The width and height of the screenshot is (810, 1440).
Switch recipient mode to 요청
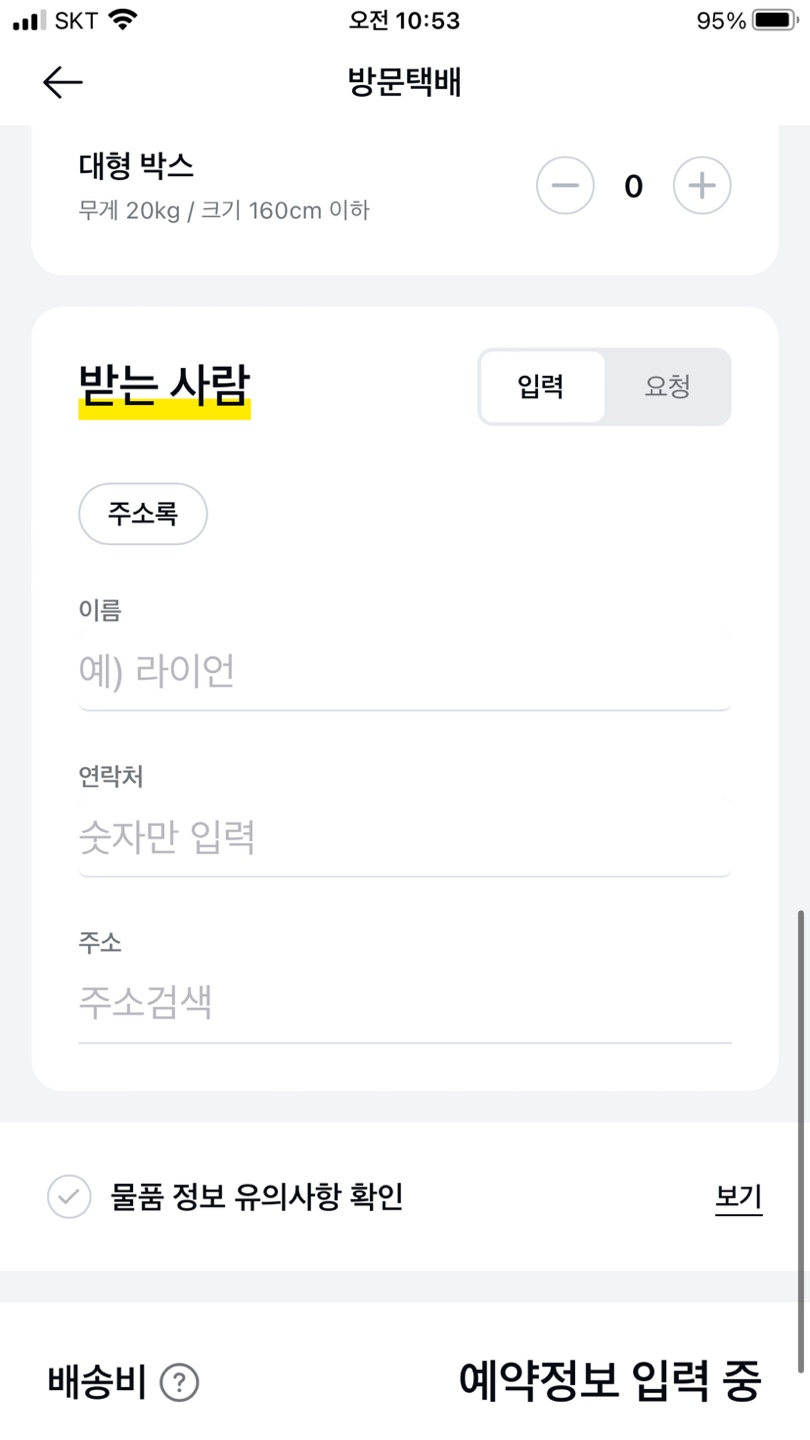[x=667, y=387]
